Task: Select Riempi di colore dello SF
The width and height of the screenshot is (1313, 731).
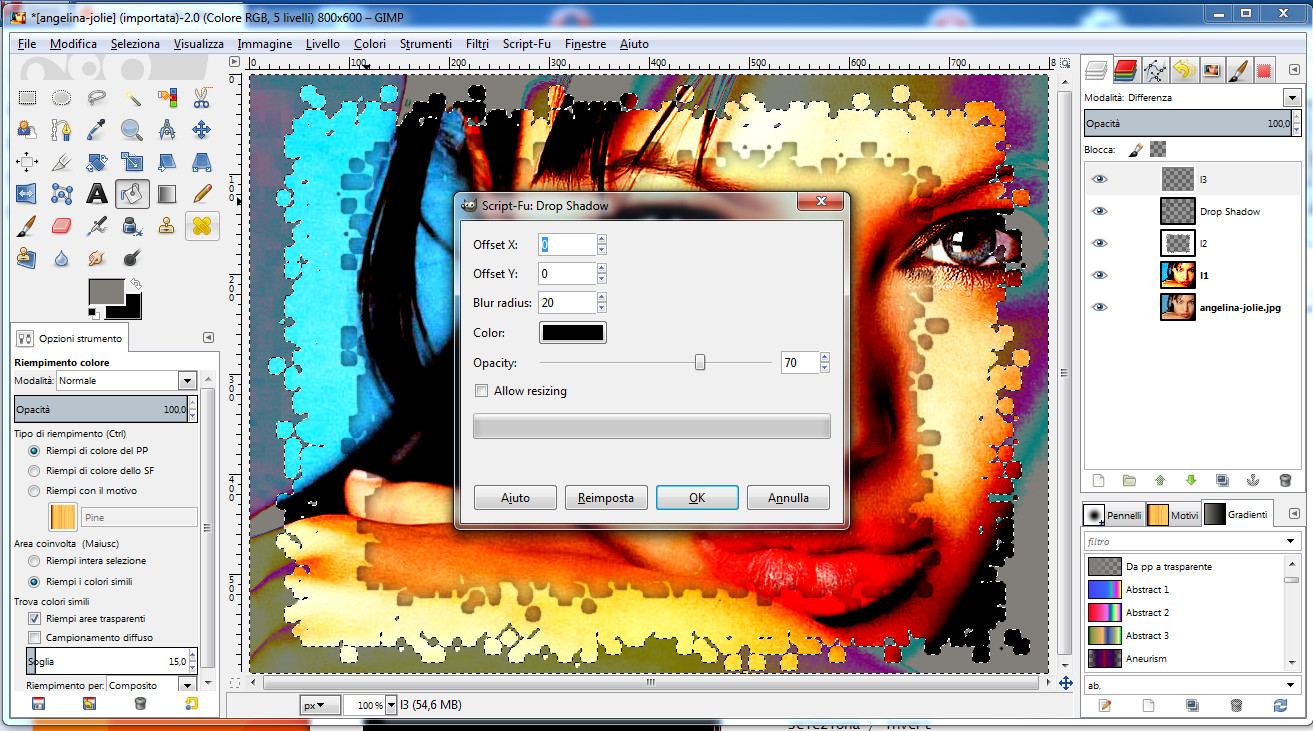Action: (35, 470)
